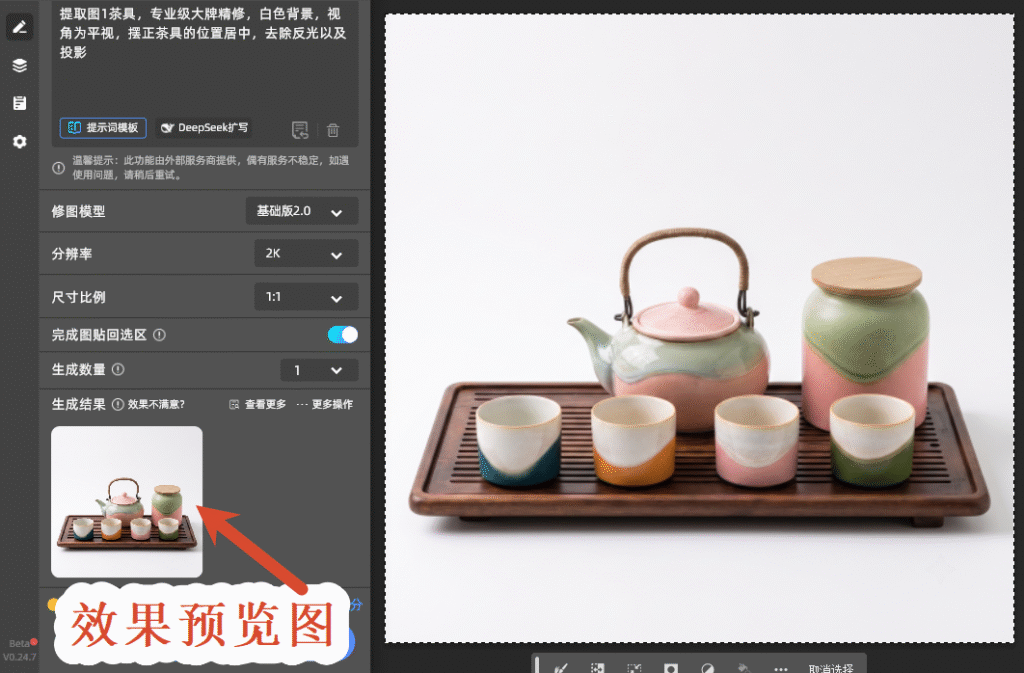This screenshot has width=1024, height=673.
Task: Select the edit pencil icon in sidebar
Action: click(20, 27)
